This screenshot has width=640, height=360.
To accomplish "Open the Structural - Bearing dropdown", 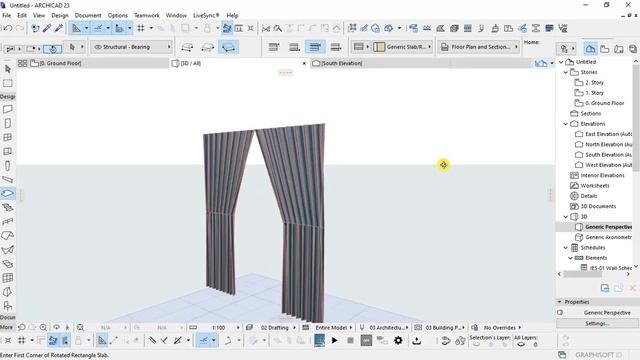I will [x=132, y=47].
